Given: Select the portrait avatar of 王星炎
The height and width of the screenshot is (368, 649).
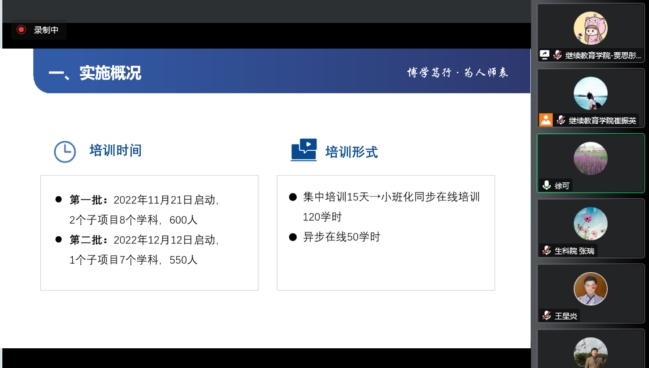Looking at the screenshot, I should tap(591, 289).
